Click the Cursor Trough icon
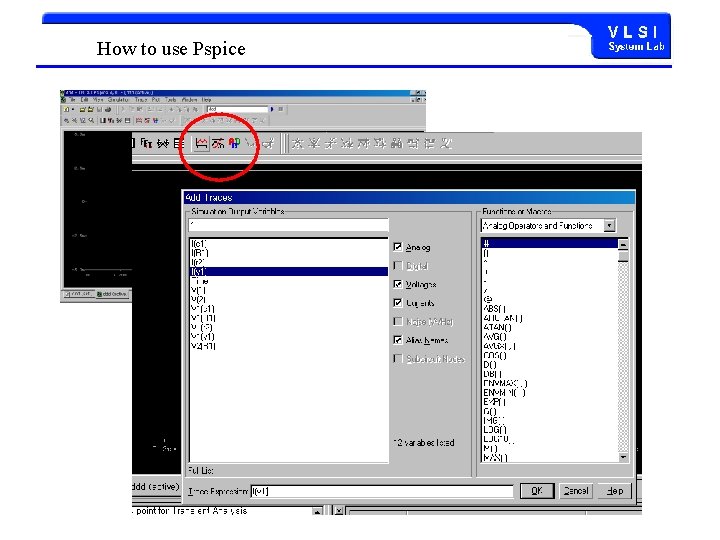 coord(314,143)
